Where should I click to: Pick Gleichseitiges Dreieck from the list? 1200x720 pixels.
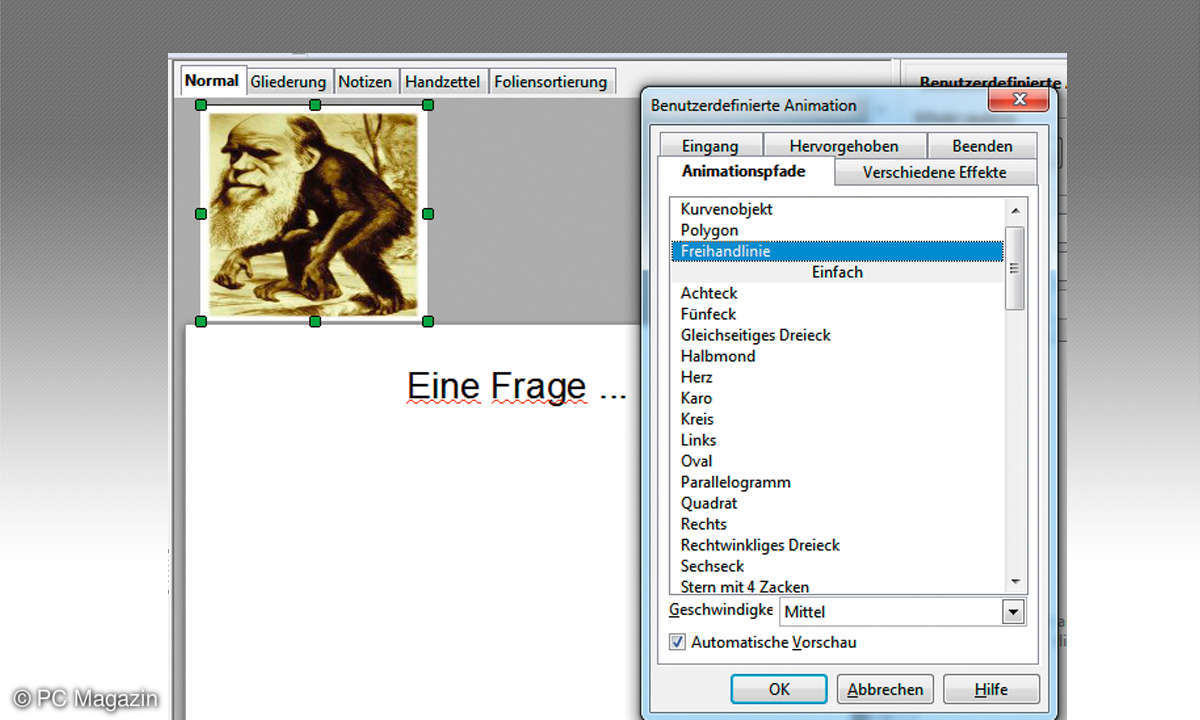(837, 335)
